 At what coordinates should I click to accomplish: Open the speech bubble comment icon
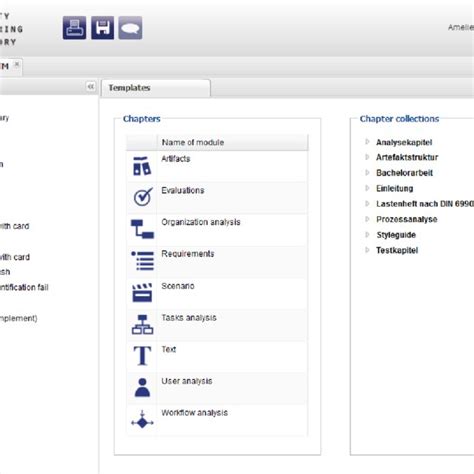pos(130,28)
